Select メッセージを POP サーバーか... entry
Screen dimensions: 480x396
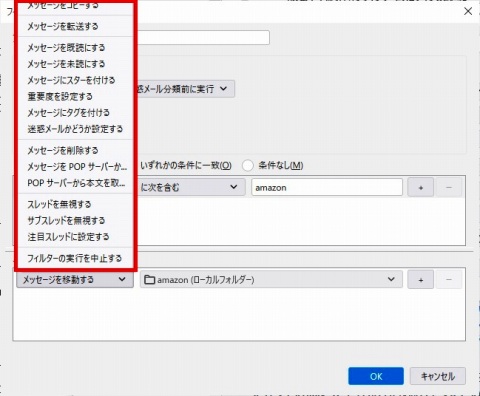pos(75,167)
